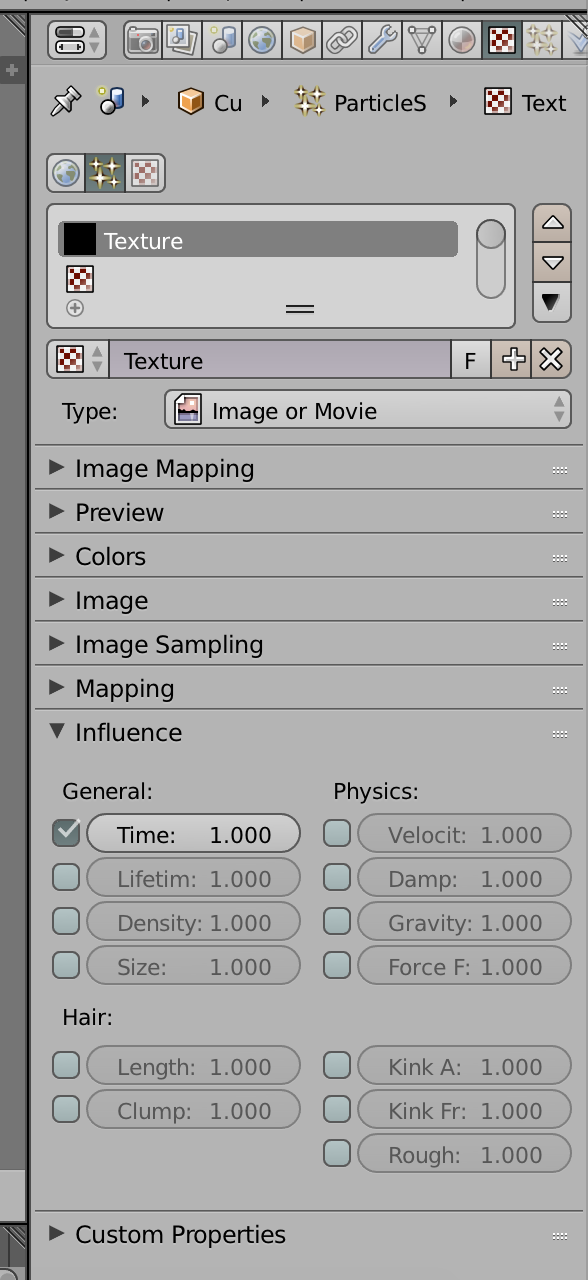This screenshot has width=588, height=1280.
Task: Open the Render Layers properties tab
Action: pyautogui.click(x=182, y=40)
